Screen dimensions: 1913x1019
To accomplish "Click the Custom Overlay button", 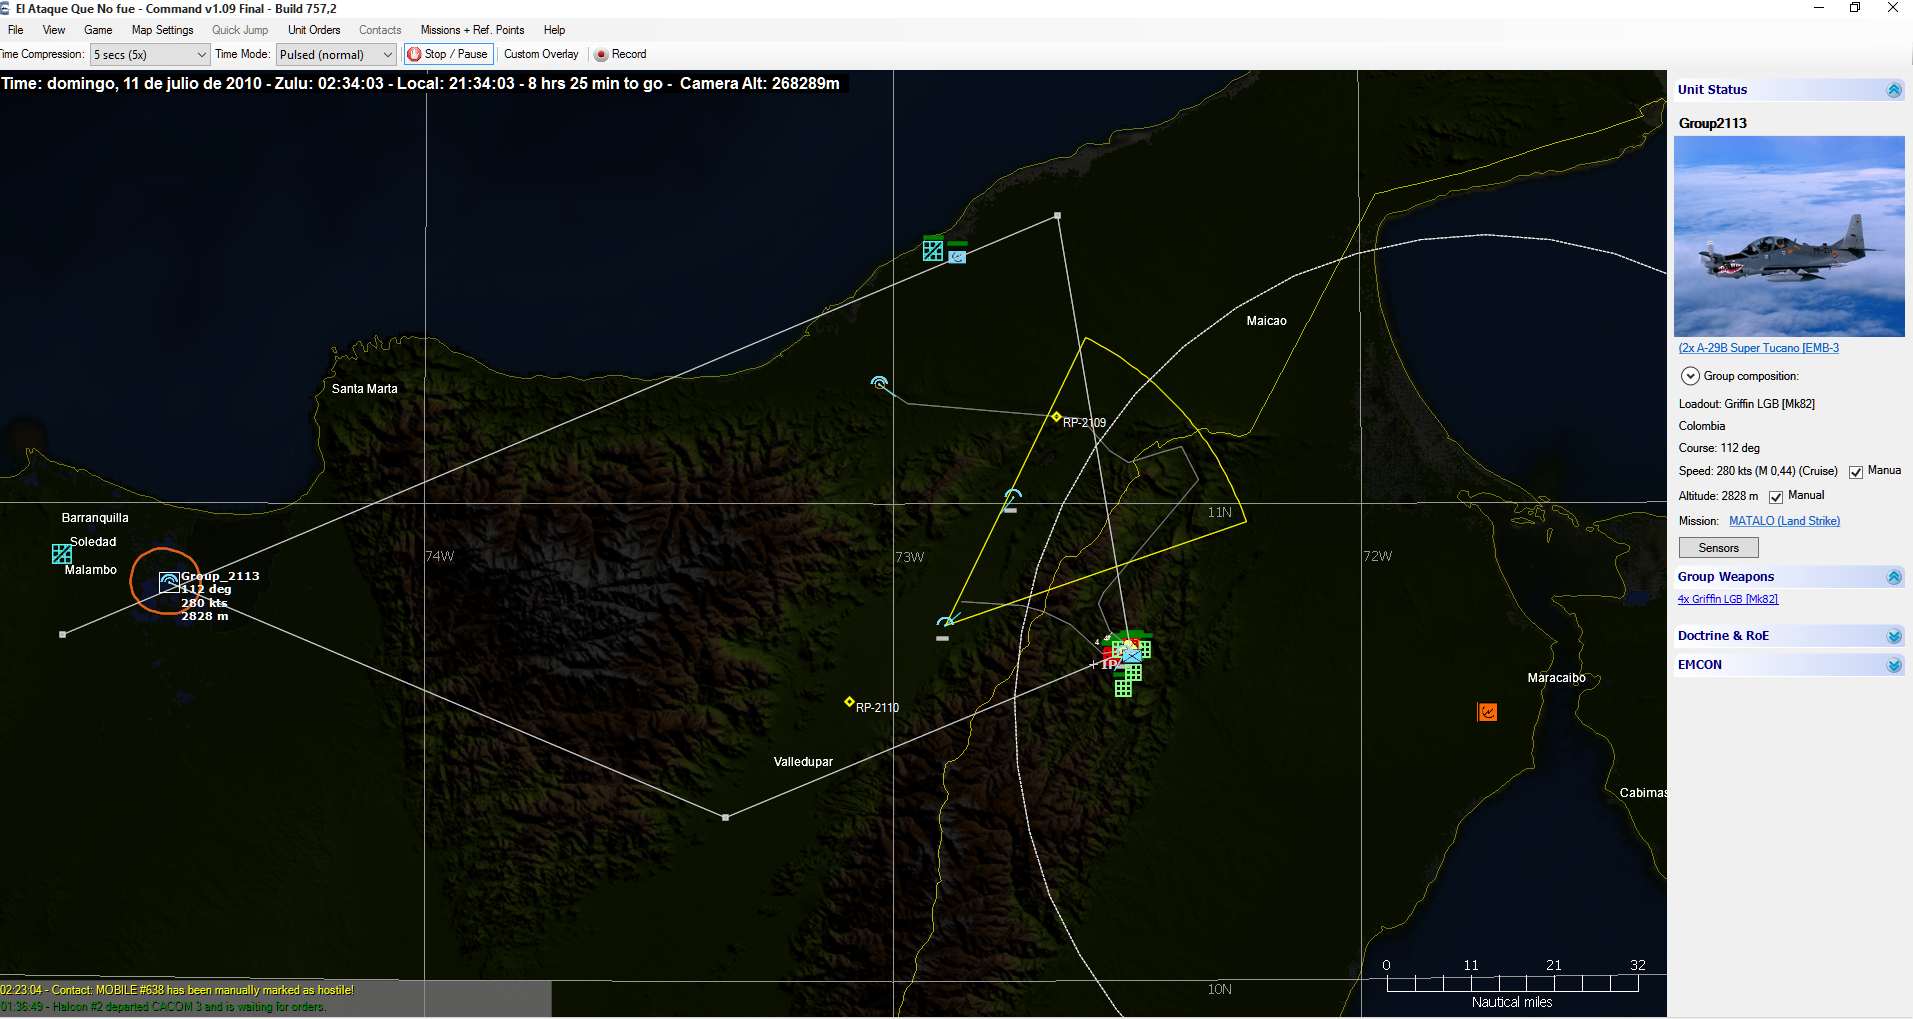I will click(541, 54).
